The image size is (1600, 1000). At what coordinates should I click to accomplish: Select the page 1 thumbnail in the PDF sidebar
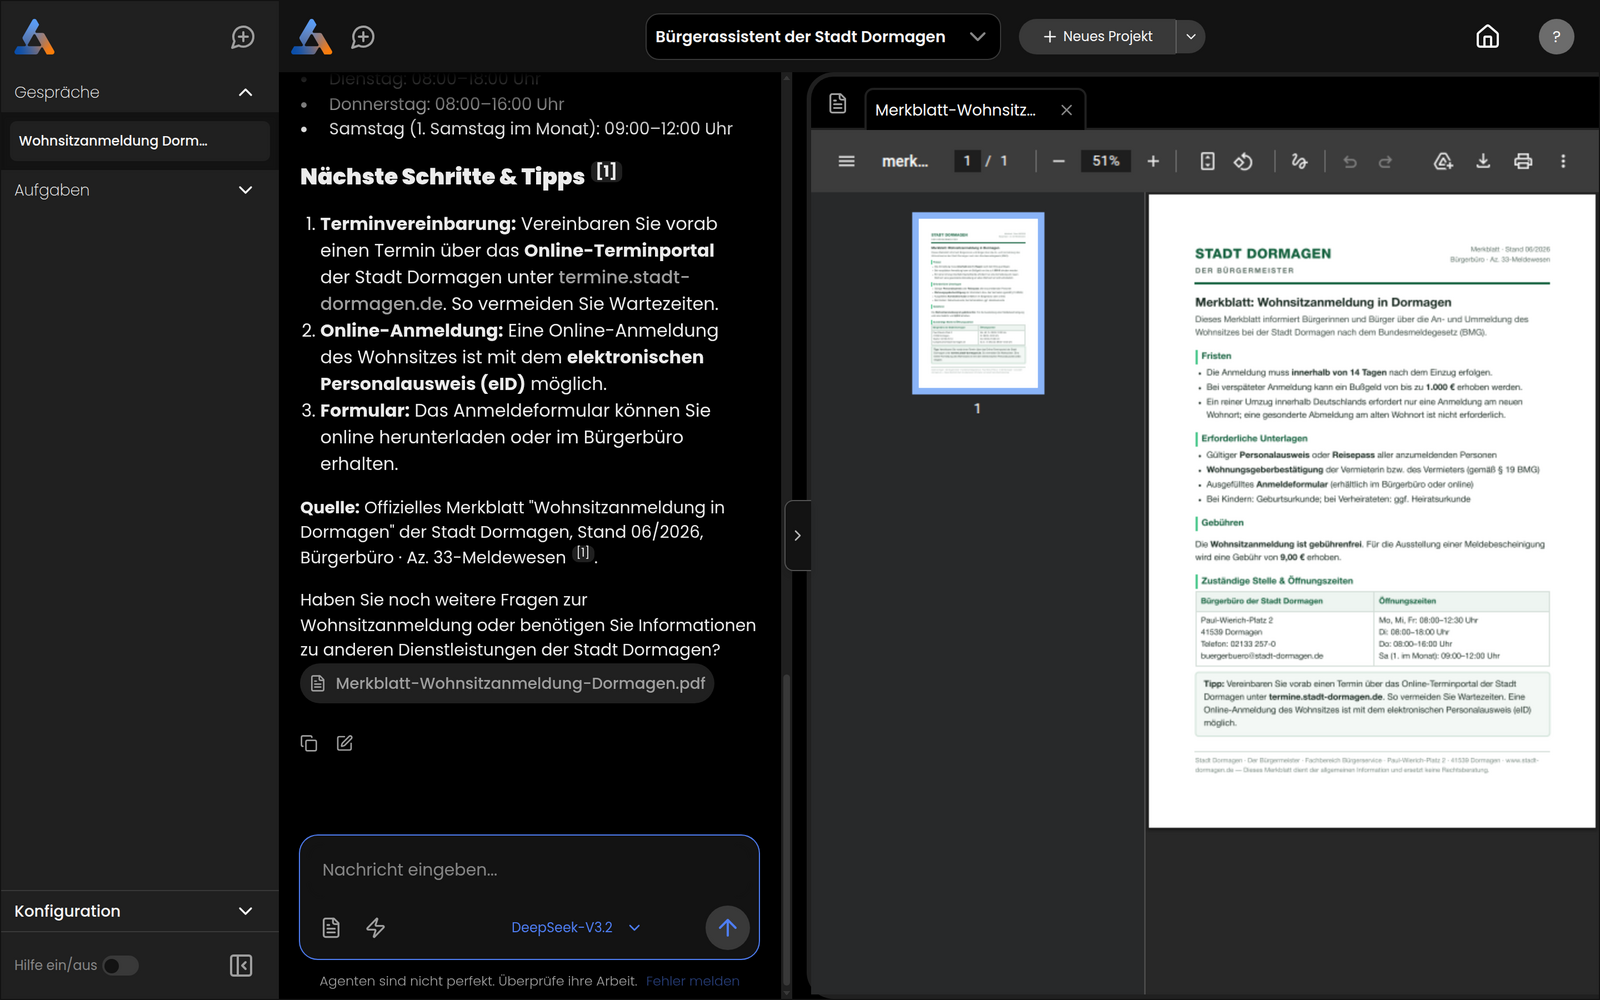coord(978,303)
